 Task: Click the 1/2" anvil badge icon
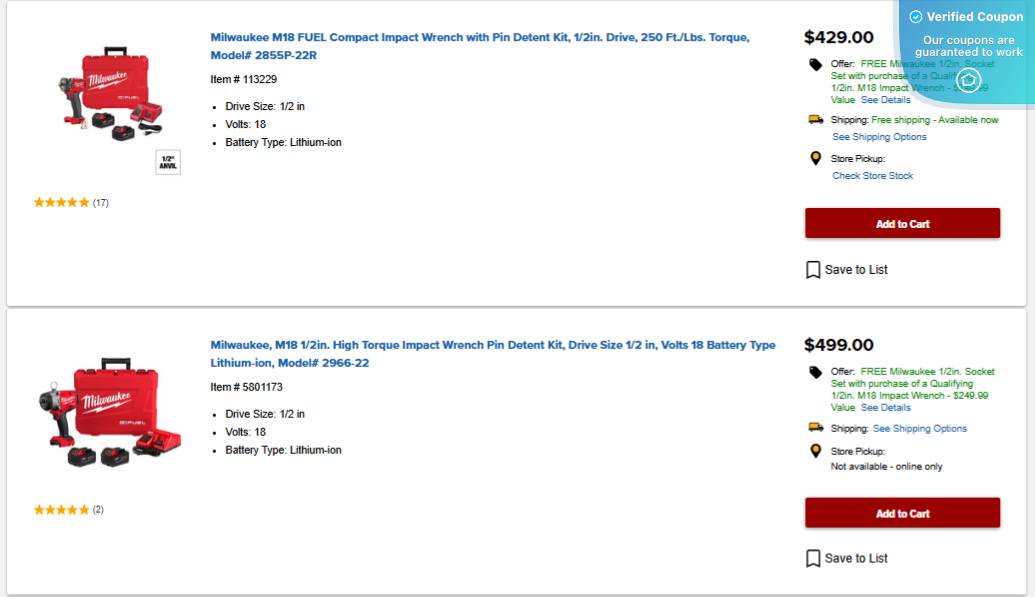coord(168,163)
